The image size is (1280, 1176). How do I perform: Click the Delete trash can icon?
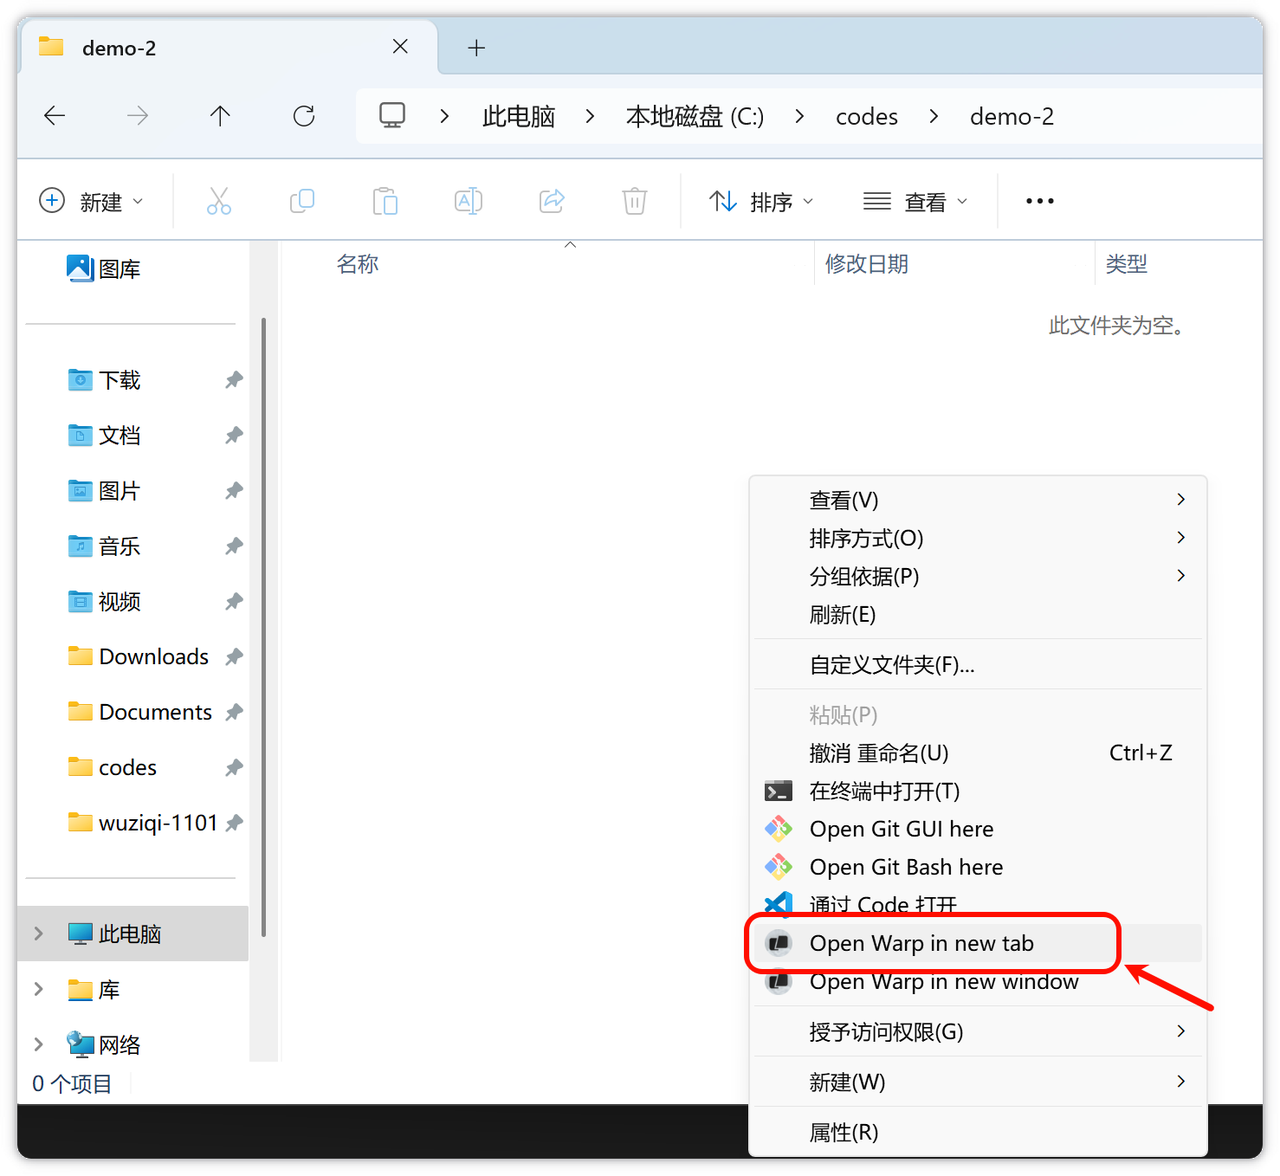[634, 201]
